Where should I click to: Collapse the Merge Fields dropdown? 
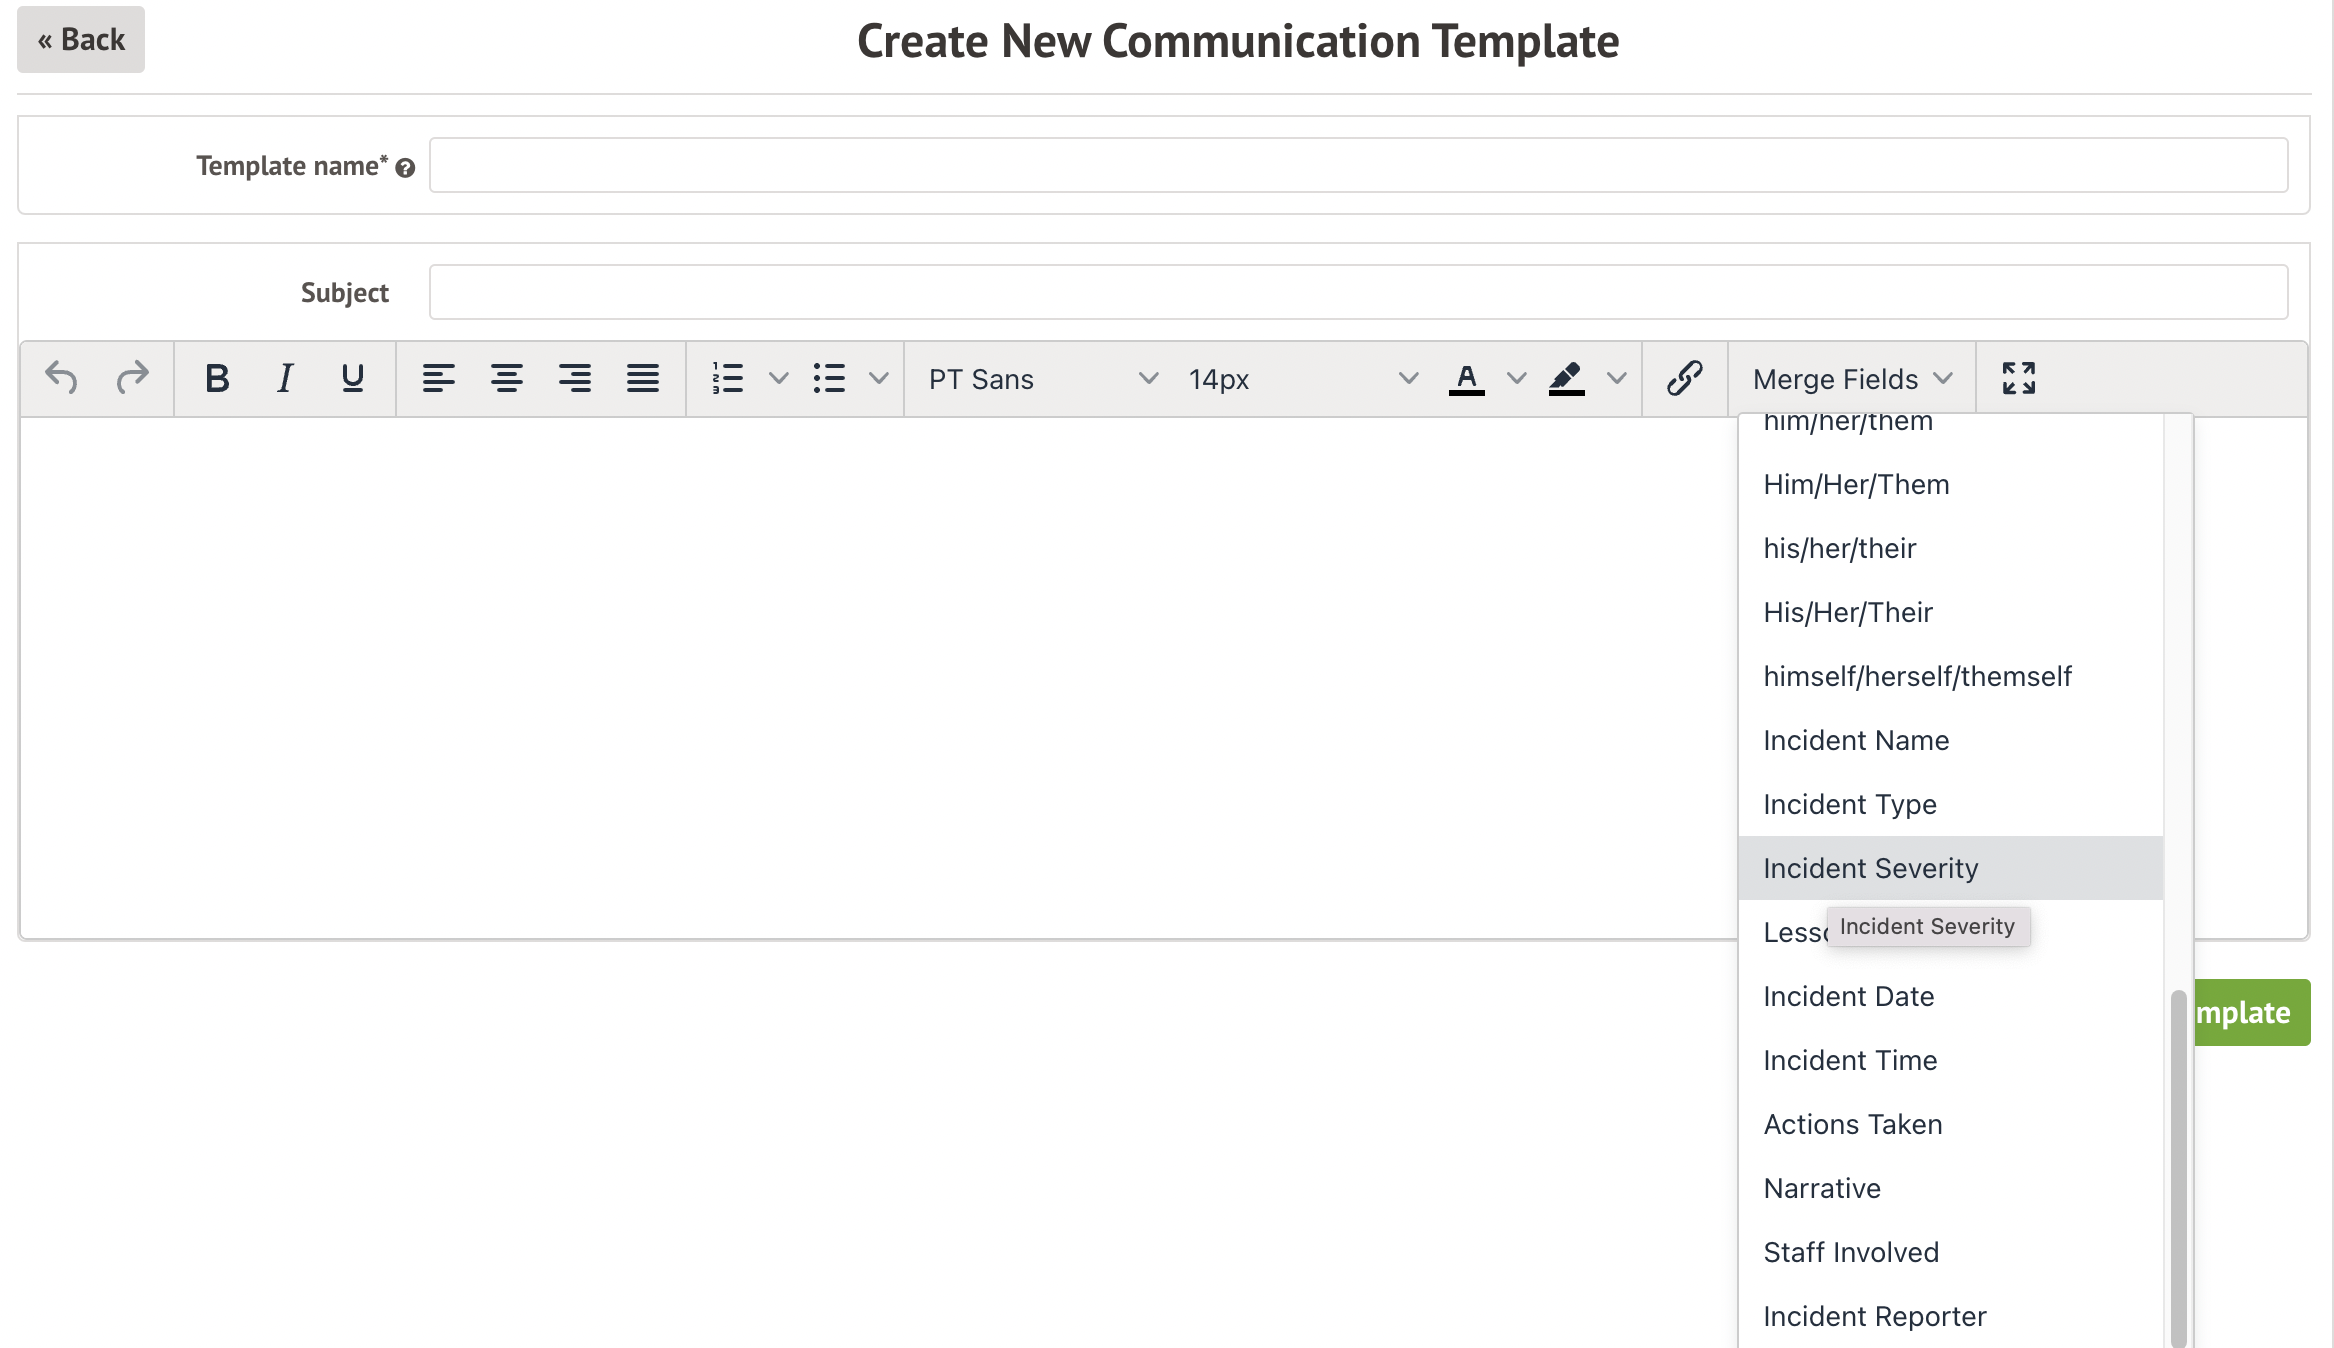1852,379
